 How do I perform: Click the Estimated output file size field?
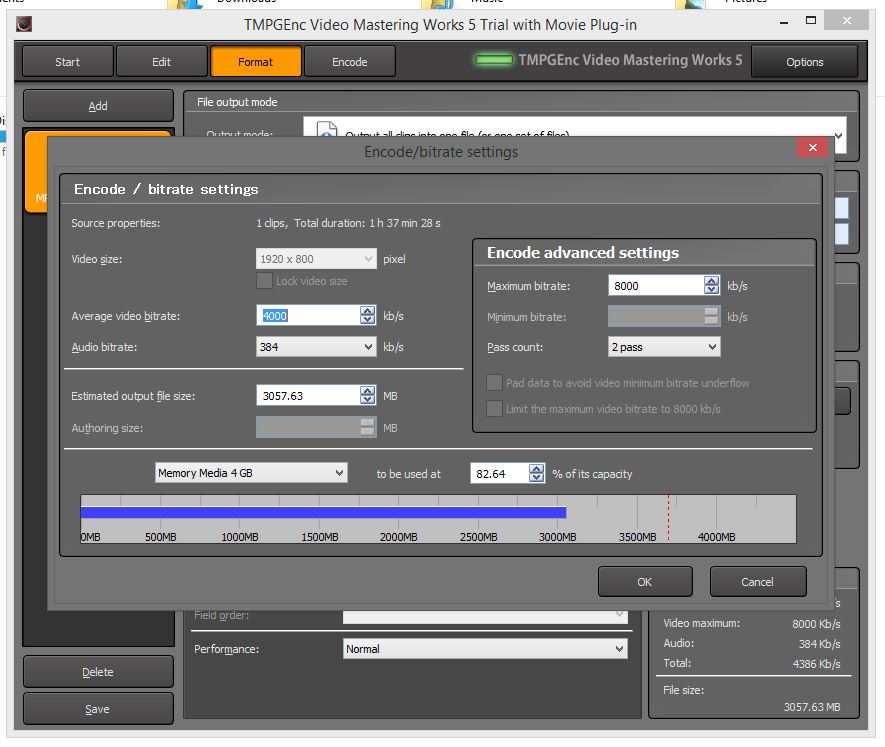(308, 395)
